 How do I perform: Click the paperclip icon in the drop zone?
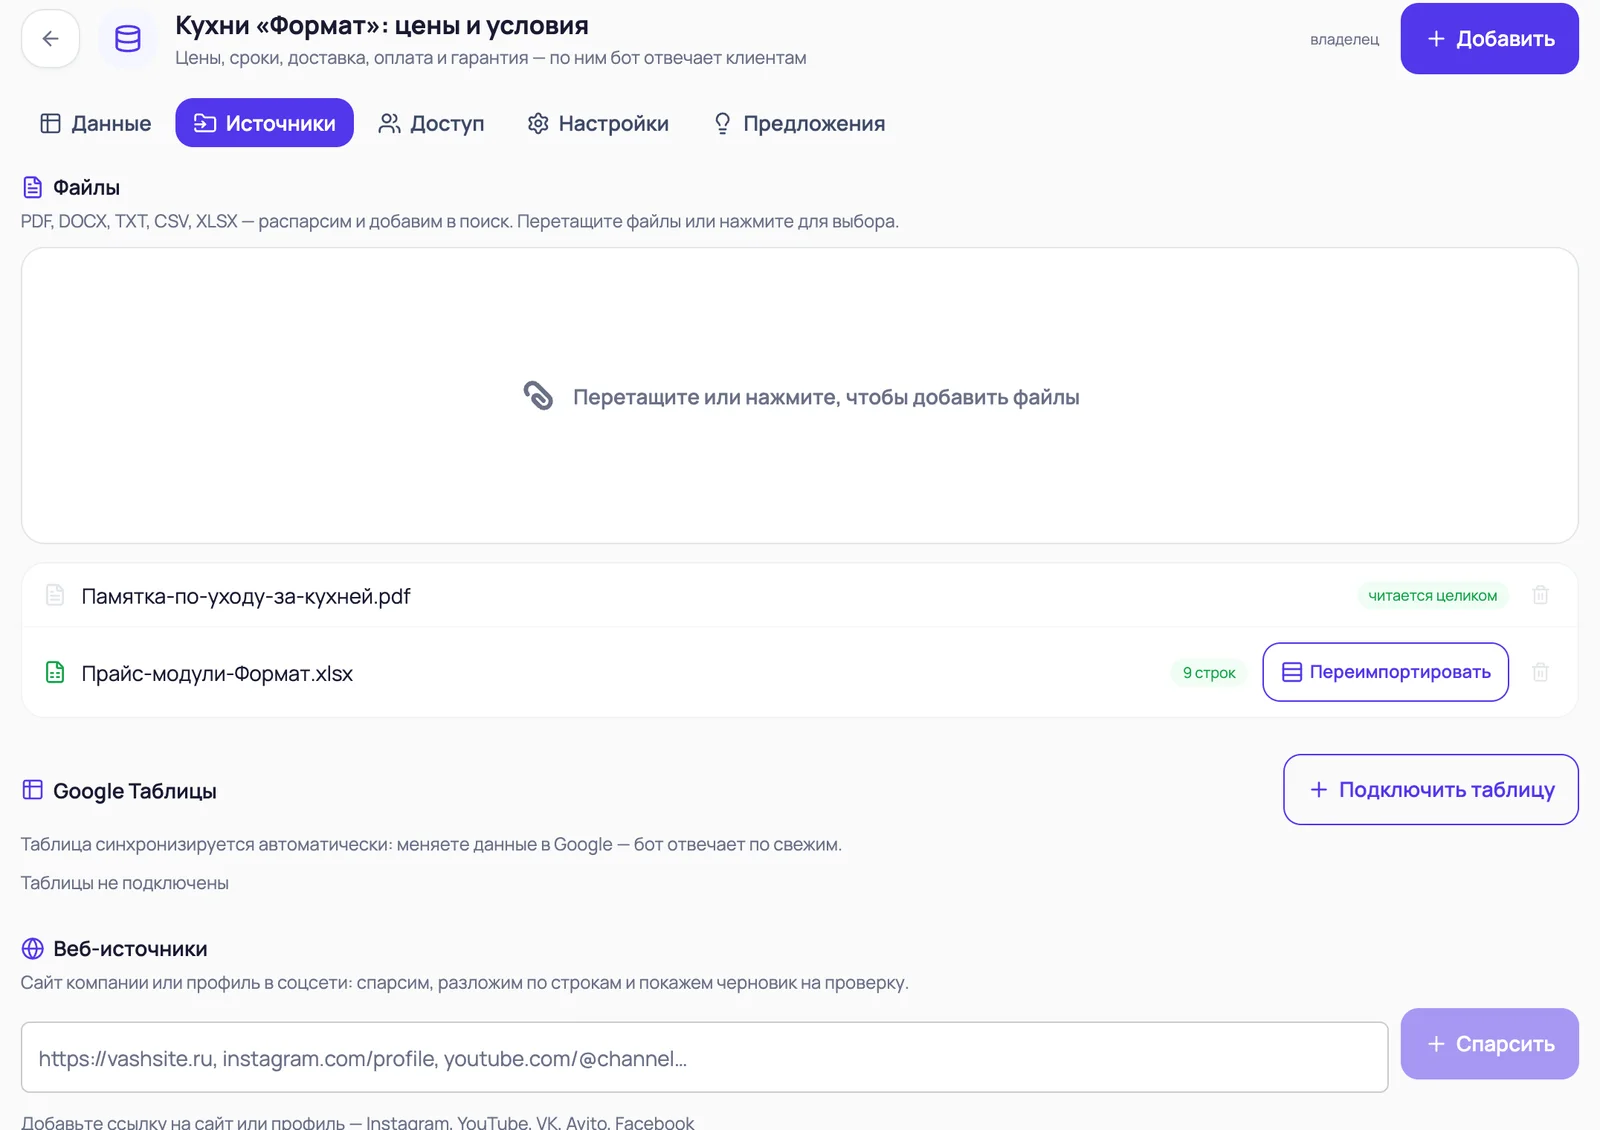[x=538, y=396]
